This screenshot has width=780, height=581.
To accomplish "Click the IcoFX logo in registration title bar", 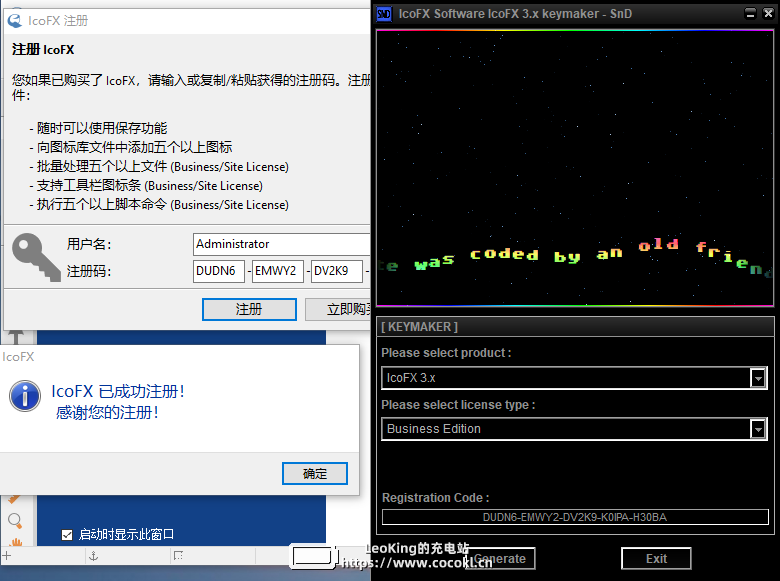I will (x=15, y=20).
